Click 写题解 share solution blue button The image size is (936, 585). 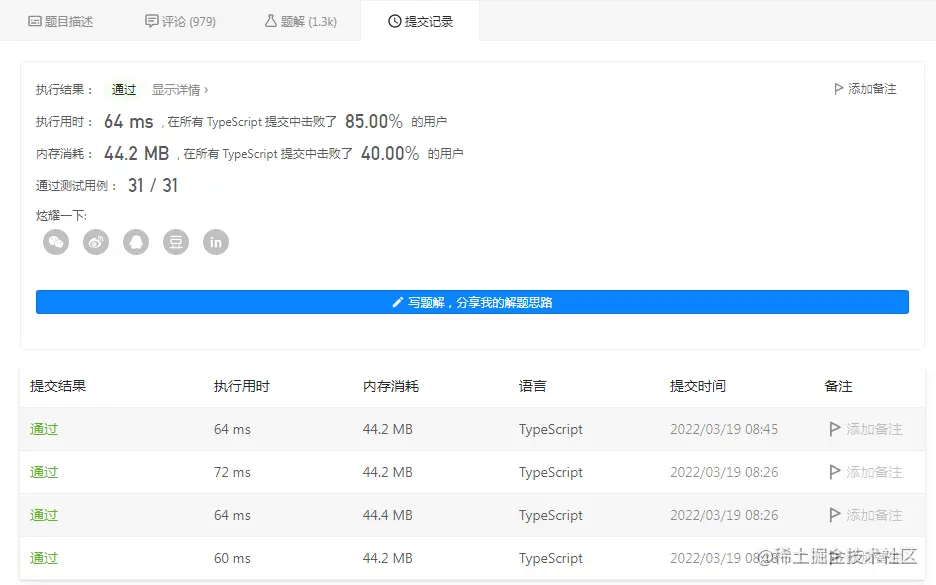pos(472,302)
